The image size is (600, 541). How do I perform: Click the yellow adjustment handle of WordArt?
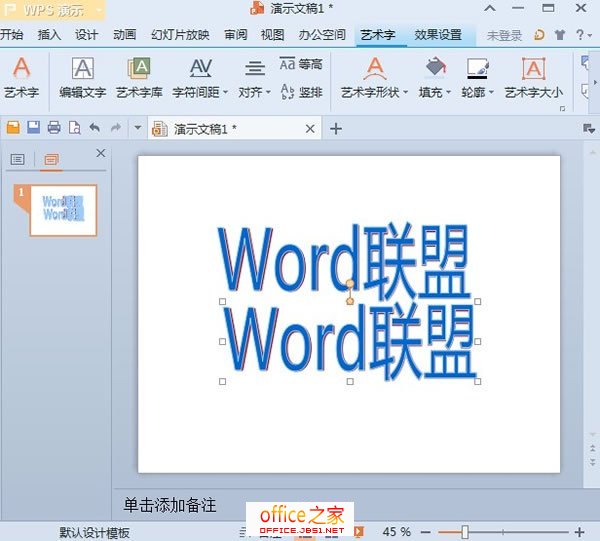coord(350,301)
